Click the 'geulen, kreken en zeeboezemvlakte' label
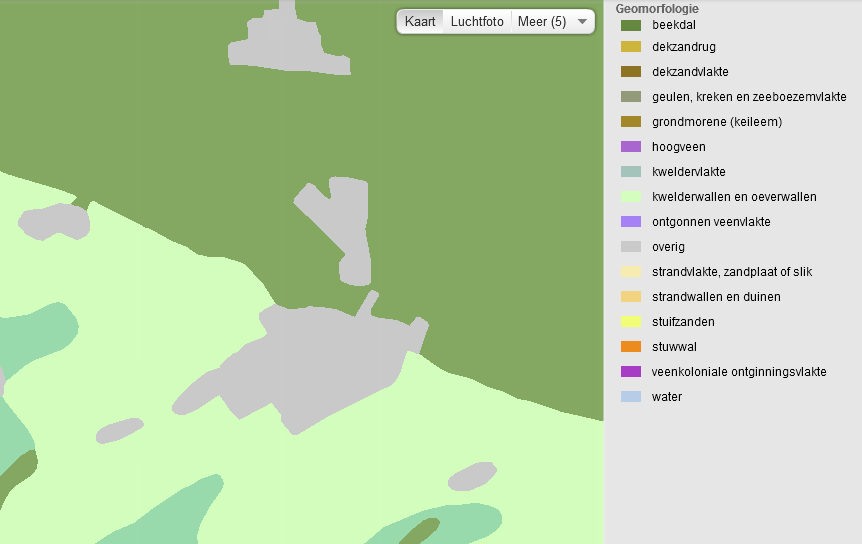 coord(749,97)
